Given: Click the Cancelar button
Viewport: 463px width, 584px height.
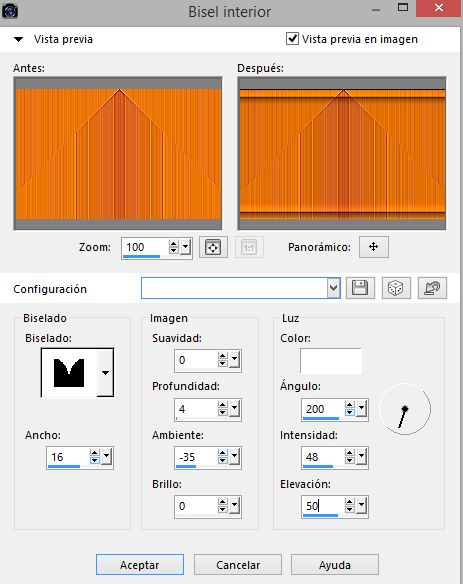Looking at the screenshot, I should (x=238, y=565).
